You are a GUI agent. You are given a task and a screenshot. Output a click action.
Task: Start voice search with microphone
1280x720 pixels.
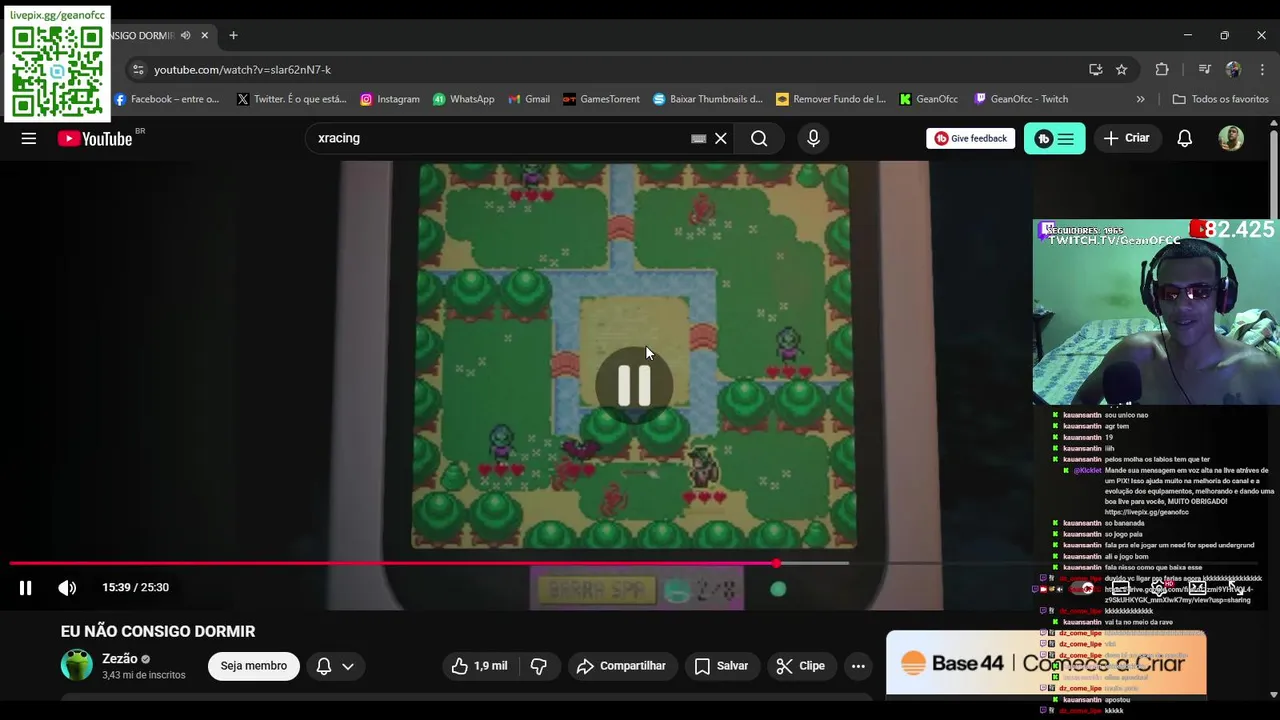[x=813, y=139]
